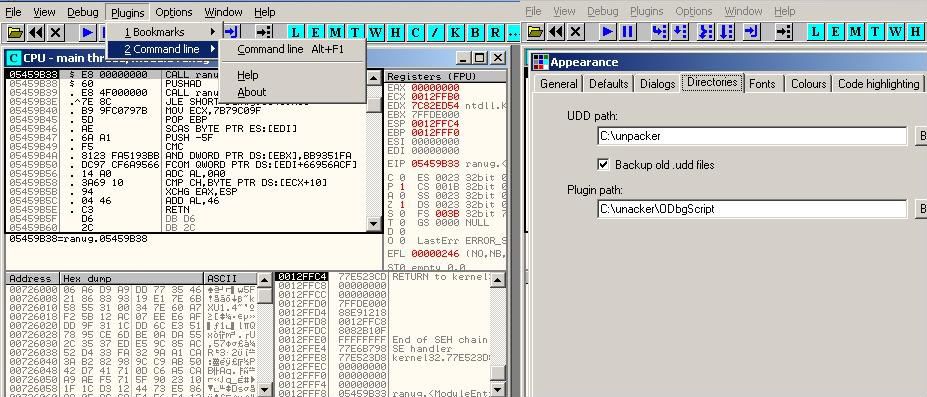
Task: Switch to Code highlighting tab
Action: click(879, 84)
